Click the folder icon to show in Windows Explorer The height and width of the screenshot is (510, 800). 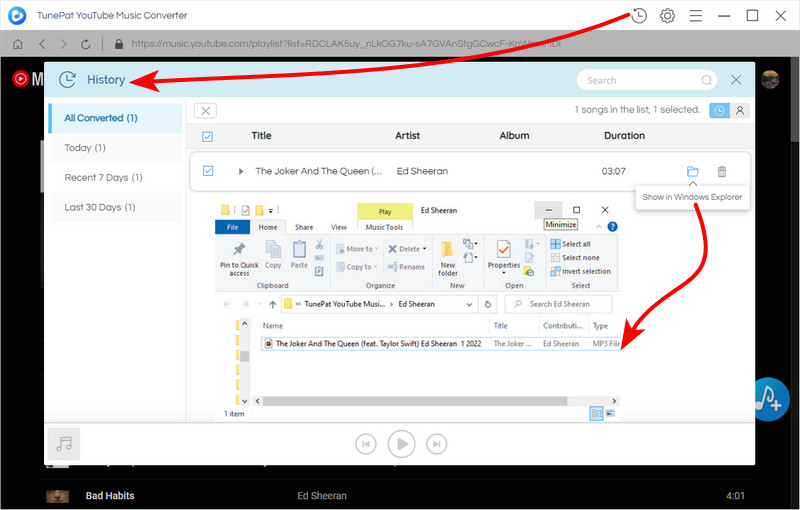pos(692,171)
